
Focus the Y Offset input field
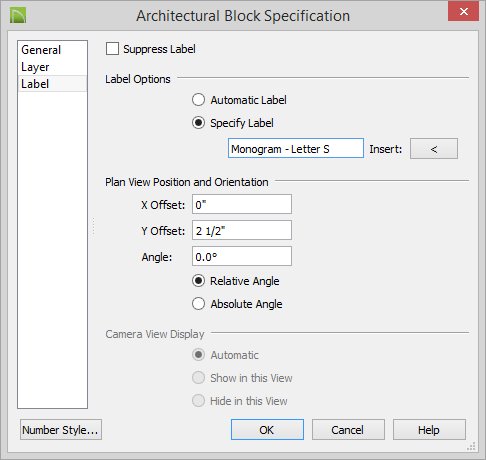tap(242, 230)
